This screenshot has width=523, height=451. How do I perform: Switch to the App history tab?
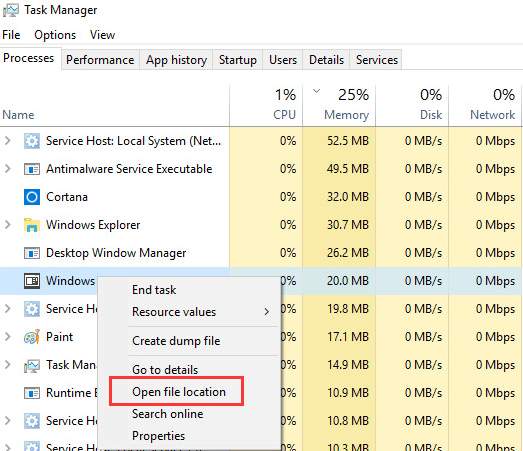176,60
